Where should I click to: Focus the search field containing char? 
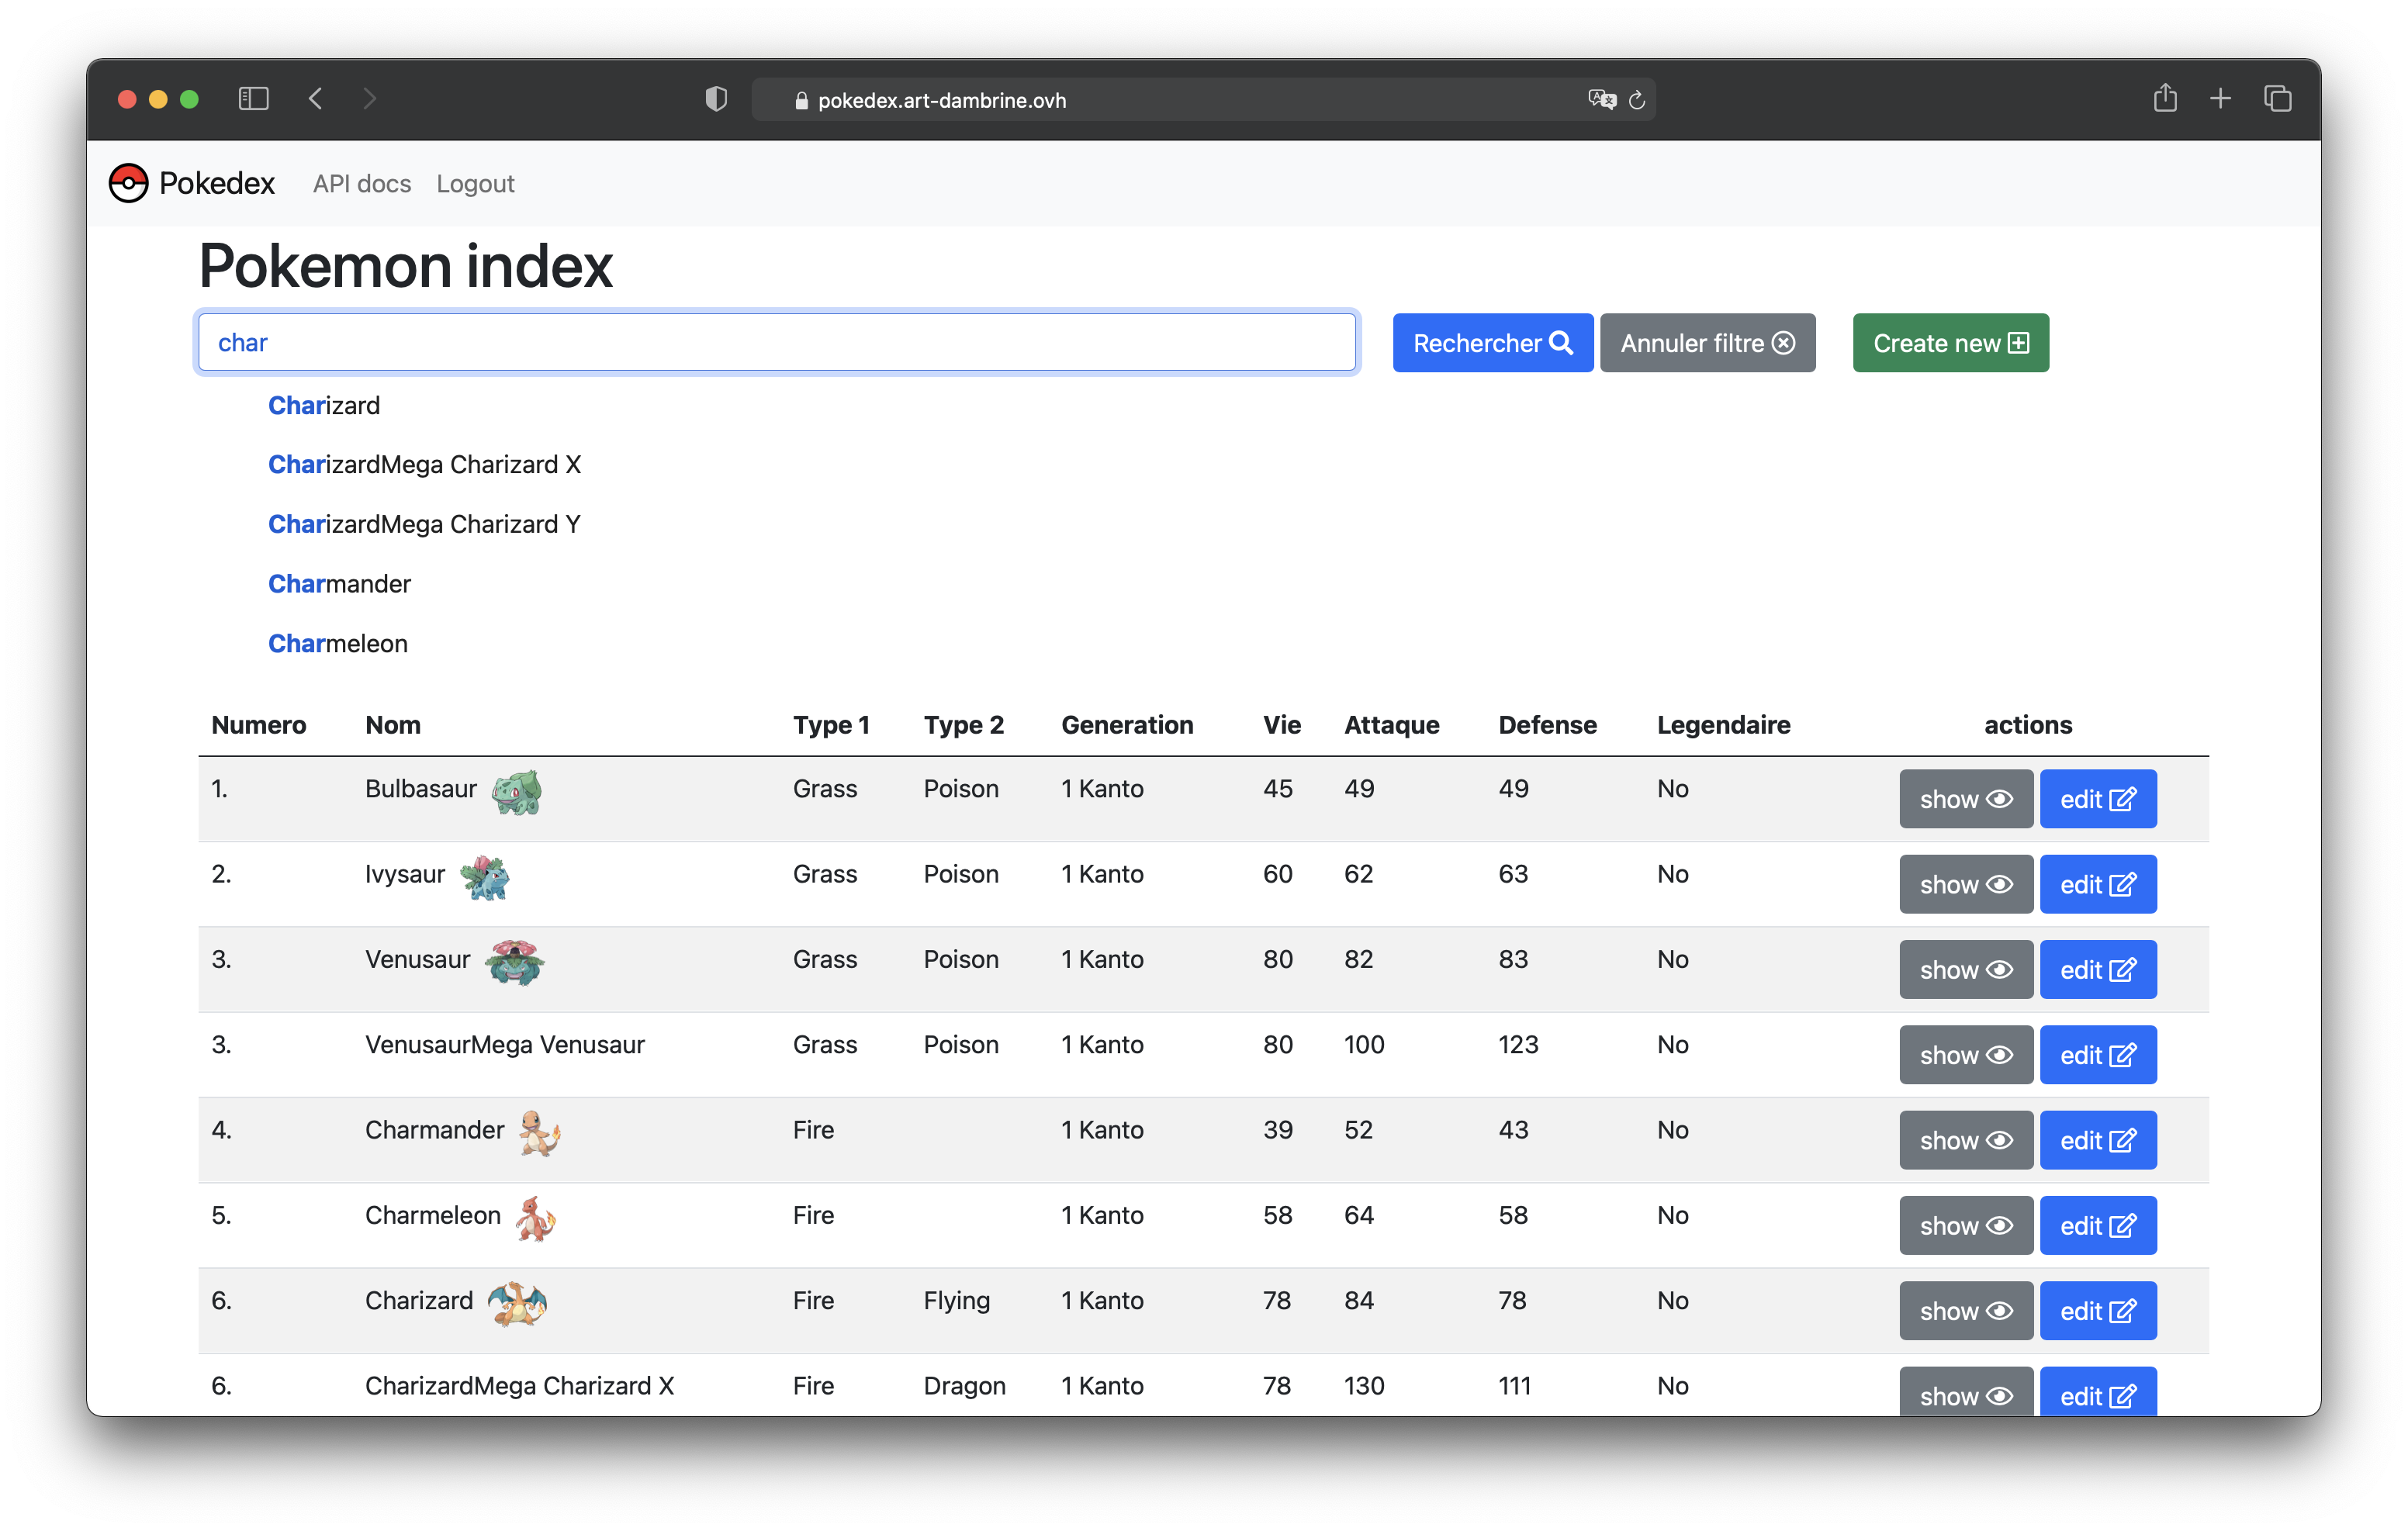tap(777, 343)
